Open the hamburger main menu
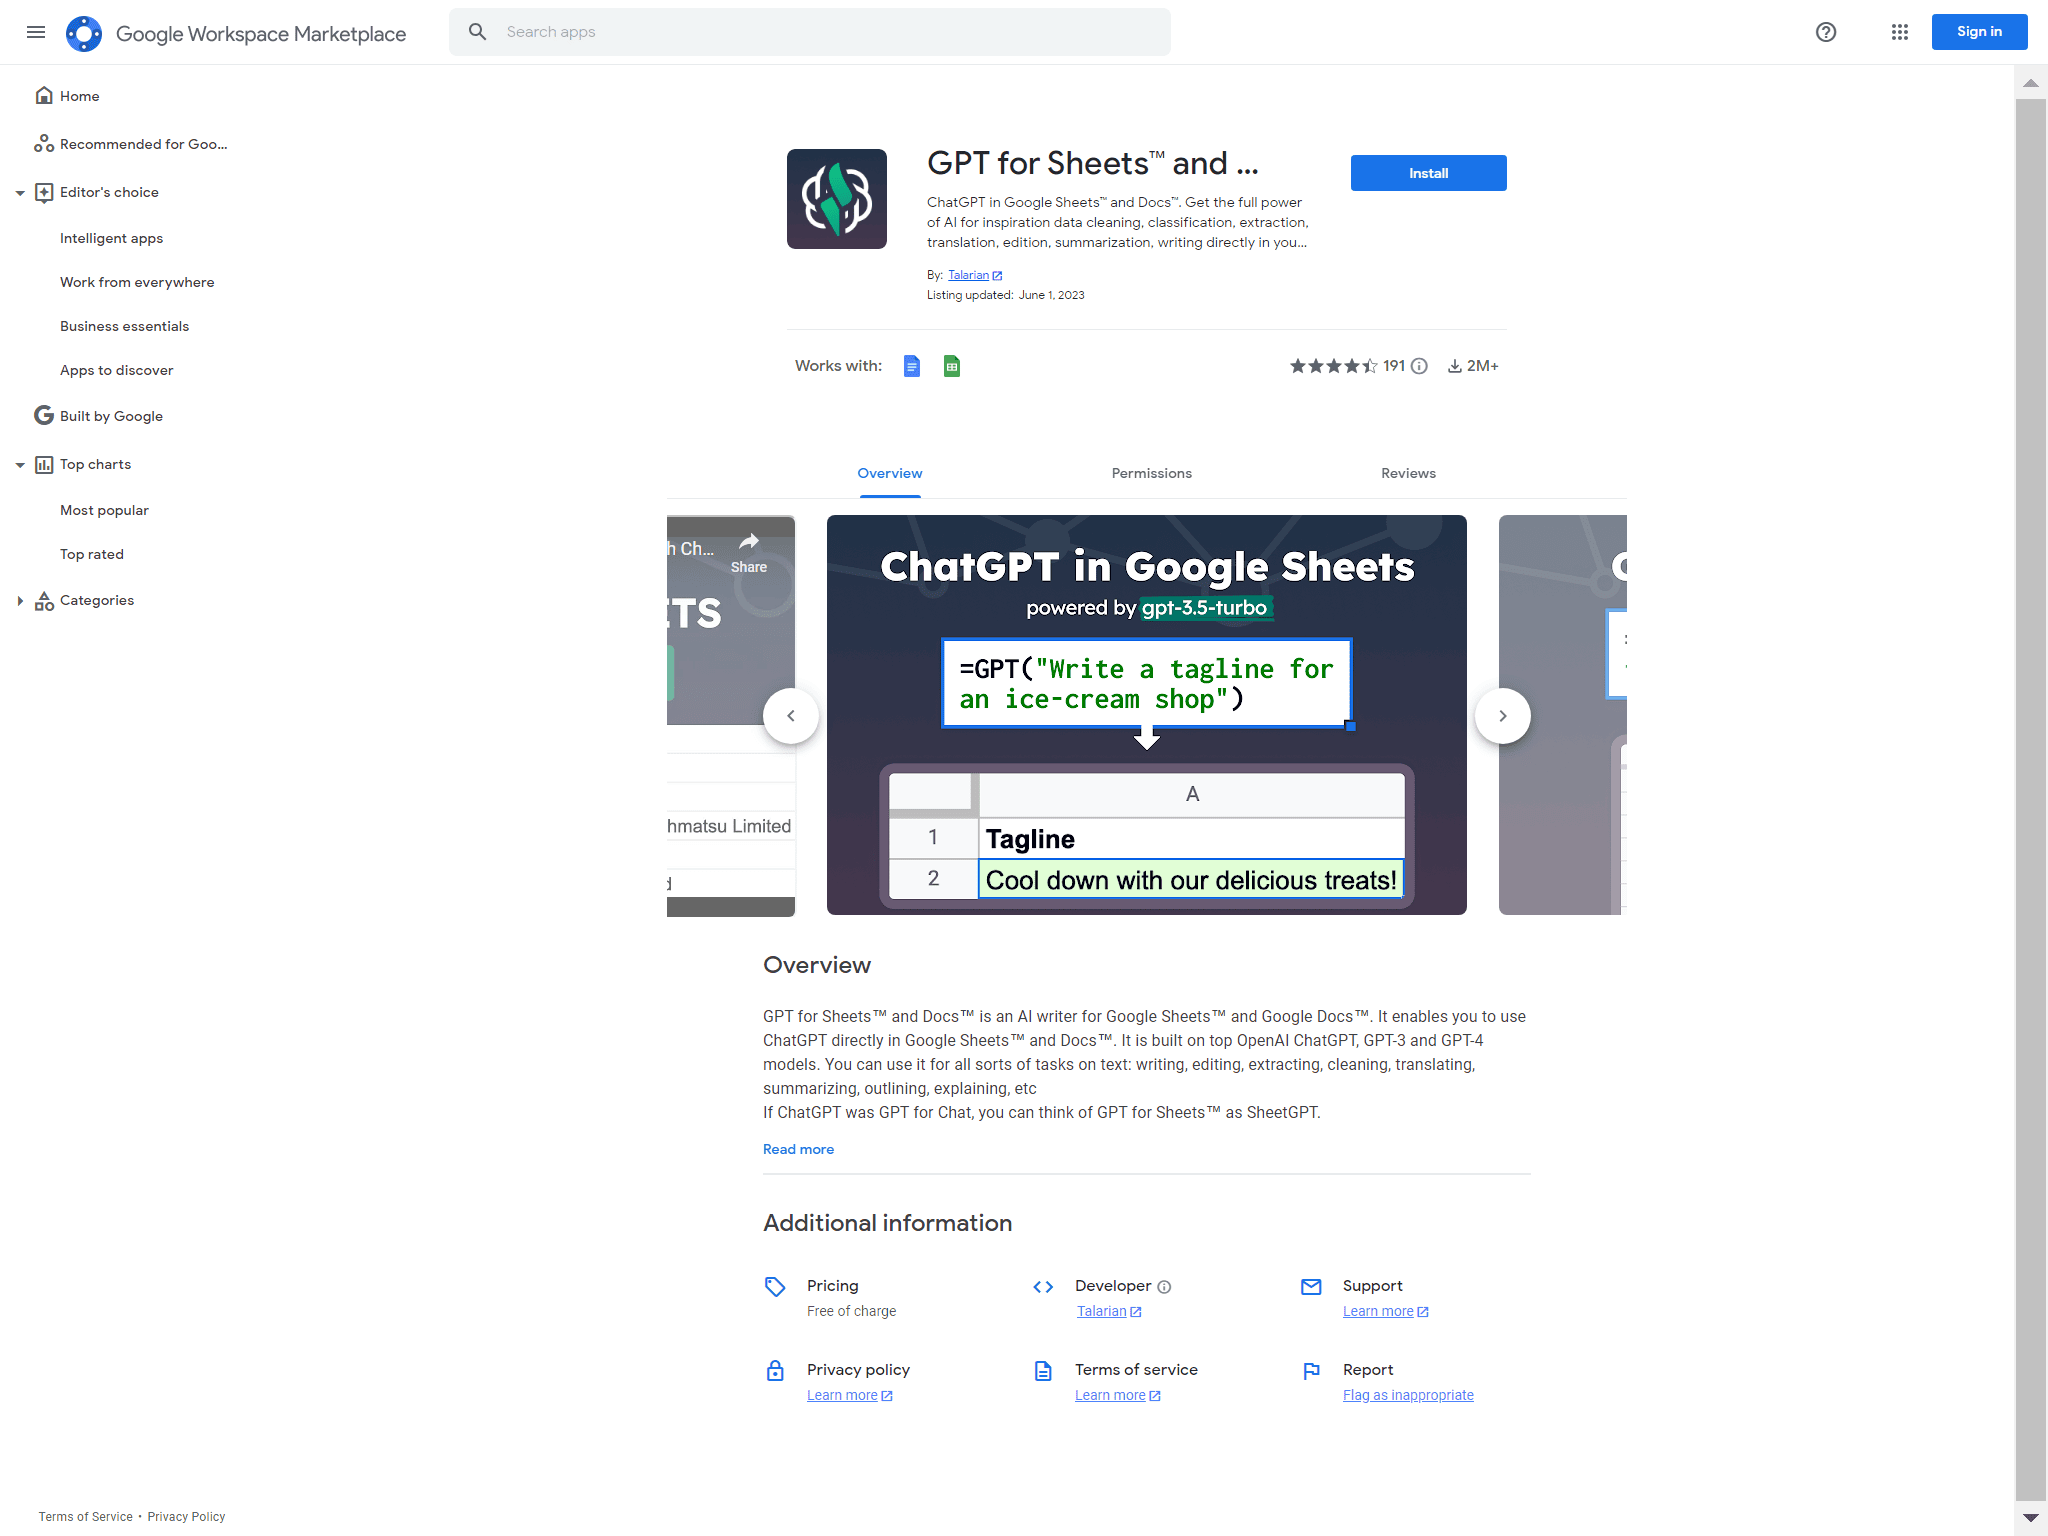Viewport: 2048px width, 1536px height. click(36, 32)
